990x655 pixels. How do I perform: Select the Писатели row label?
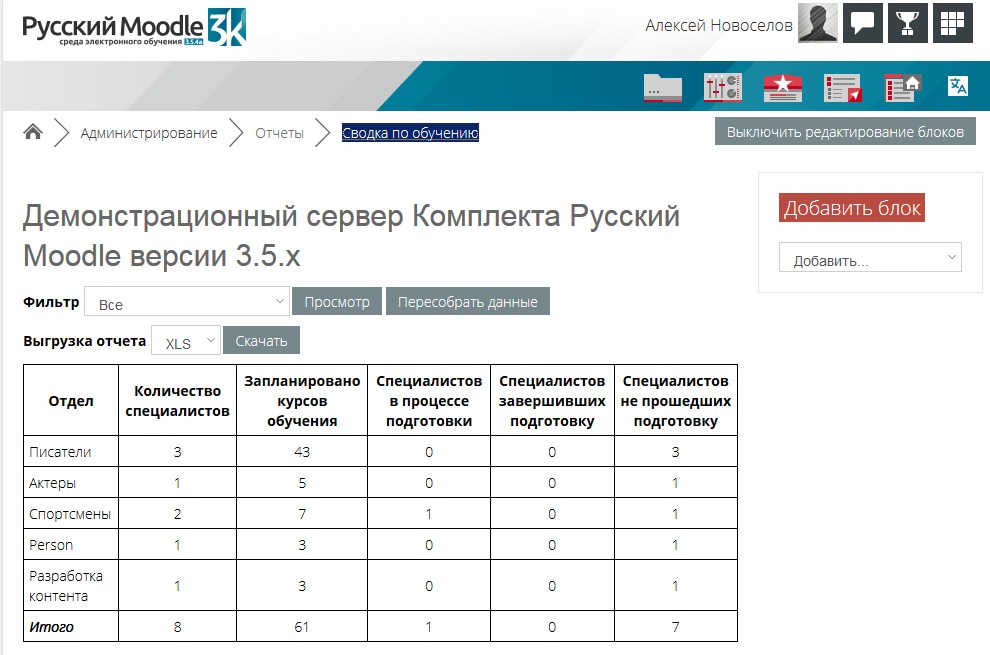pos(60,452)
